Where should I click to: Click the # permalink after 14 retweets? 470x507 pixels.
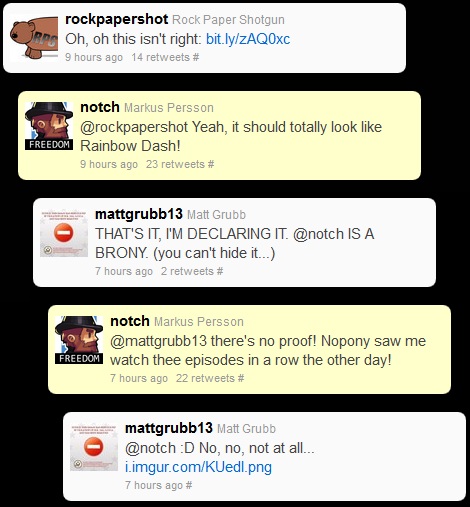(196, 57)
